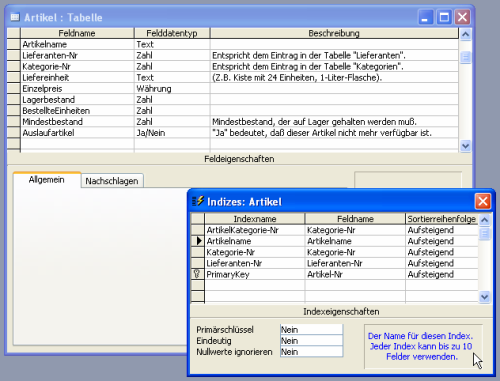The width and height of the screenshot is (500, 381).
Task: Click the Artikel-Nr field name in PrimaryKey row
Action: click(x=355, y=274)
